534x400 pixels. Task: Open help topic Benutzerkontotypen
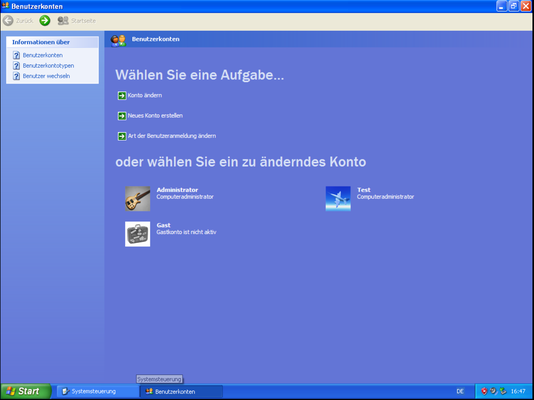(x=48, y=65)
